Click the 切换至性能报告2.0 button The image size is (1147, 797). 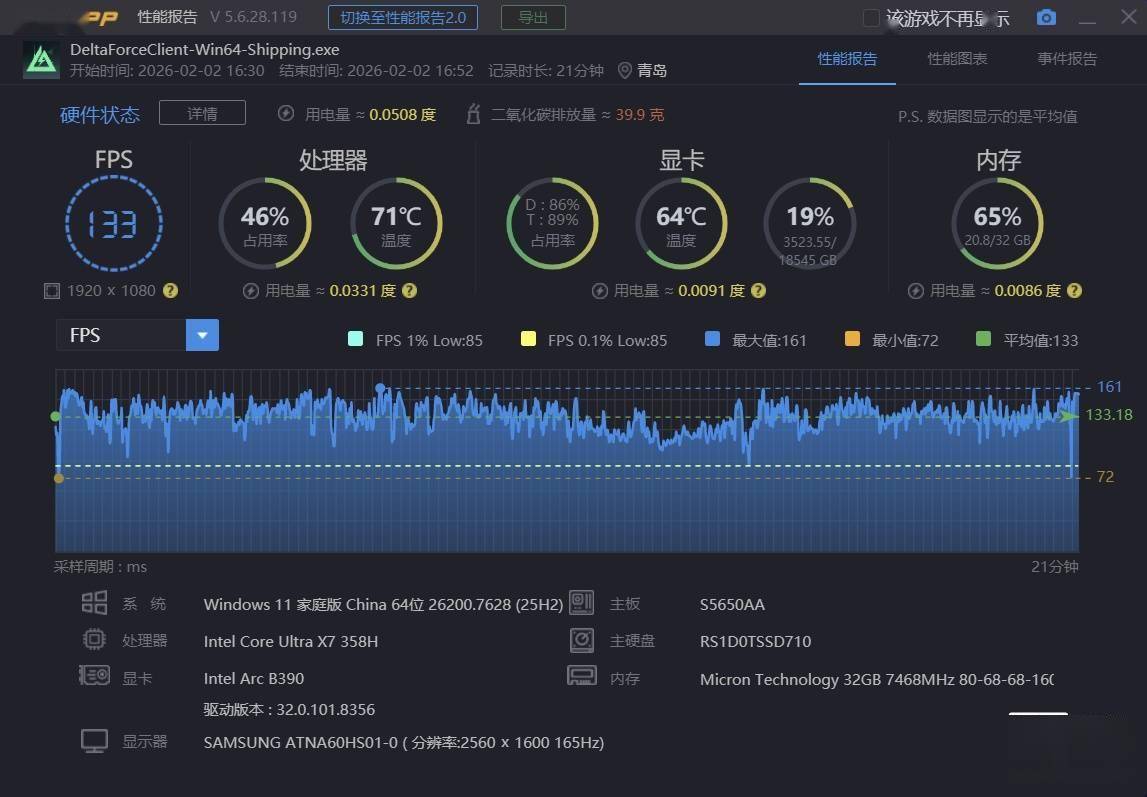pyautogui.click(x=402, y=17)
